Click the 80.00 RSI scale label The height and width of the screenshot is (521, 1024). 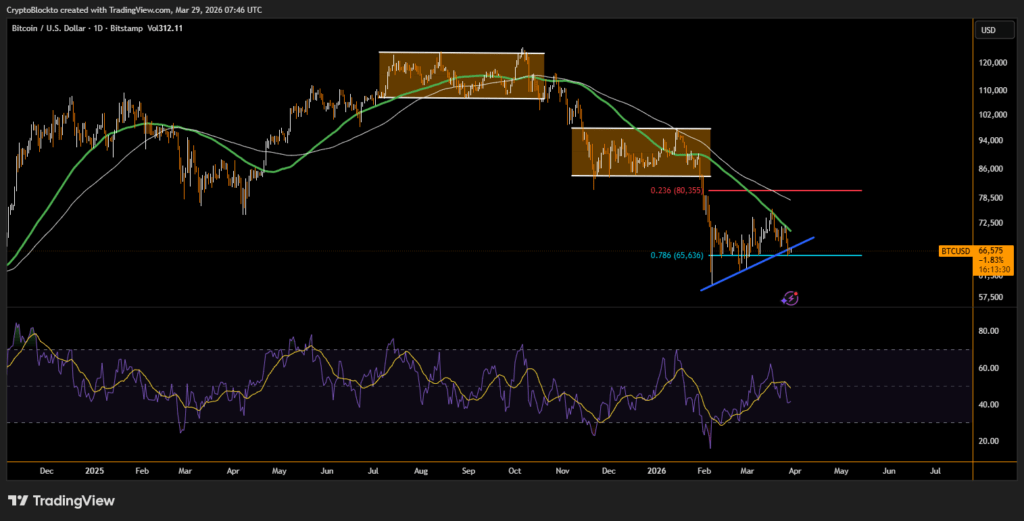[990, 330]
